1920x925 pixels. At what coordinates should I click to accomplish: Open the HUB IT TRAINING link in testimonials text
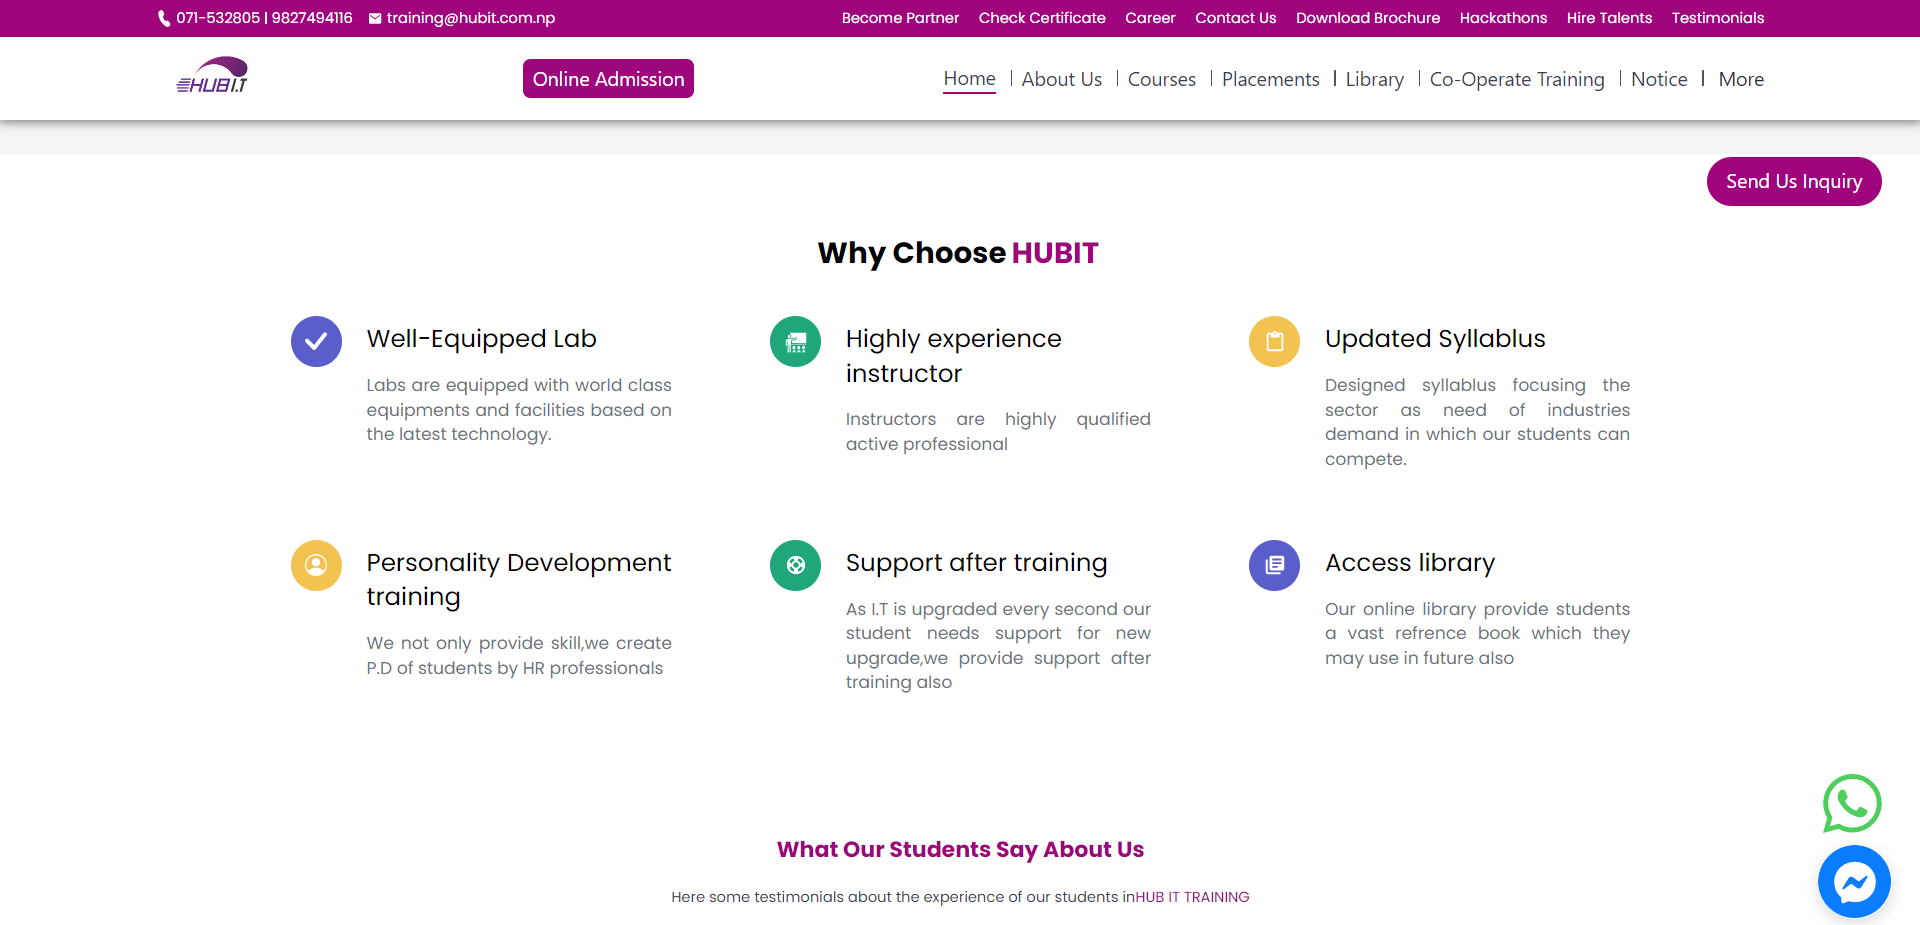[1192, 897]
